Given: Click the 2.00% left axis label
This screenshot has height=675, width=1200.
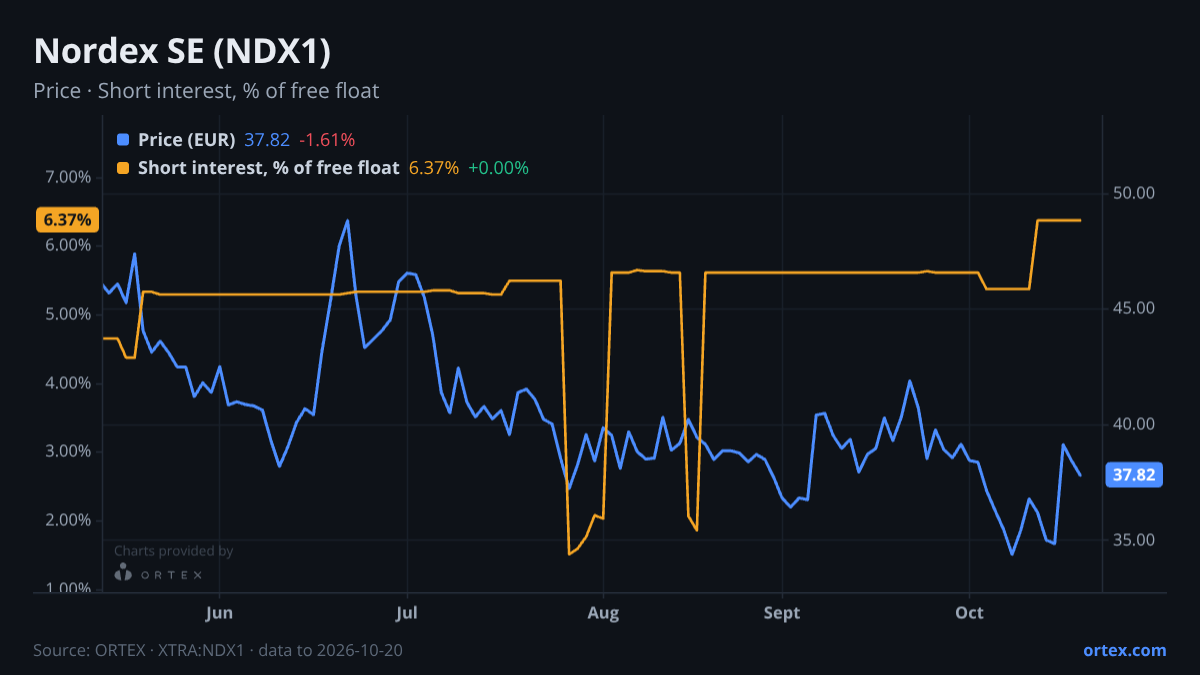Looking at the screenshot, I should tap(69, 520).
